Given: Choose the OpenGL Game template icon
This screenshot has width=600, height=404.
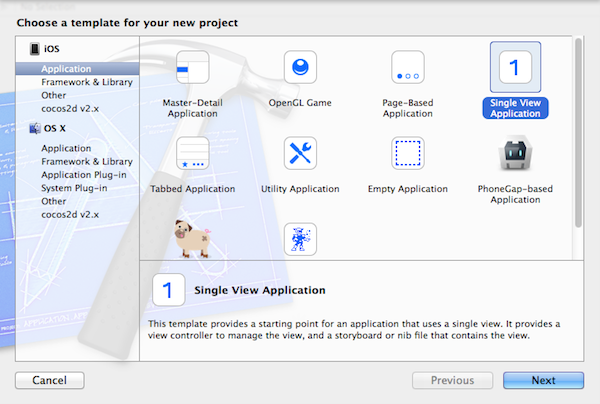Looking at the screenshot, I should 300,67.
